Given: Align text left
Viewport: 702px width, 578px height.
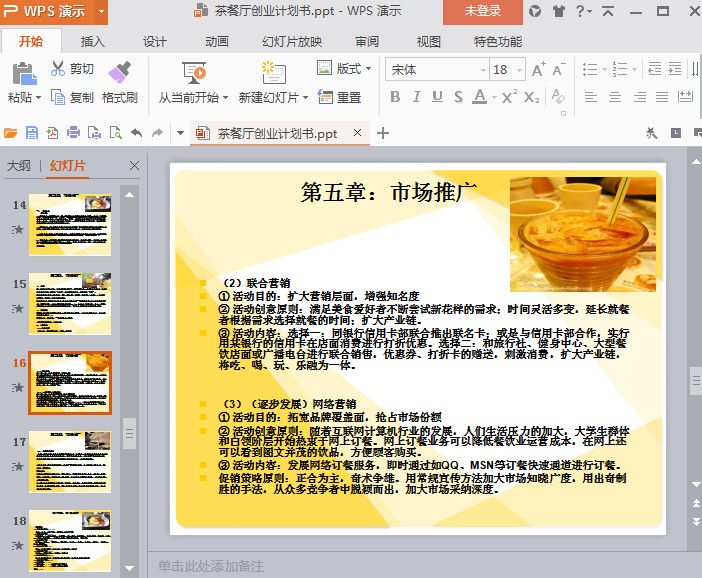Looking at the screenshot, I should pyautogui.click(x=591, y=97).
